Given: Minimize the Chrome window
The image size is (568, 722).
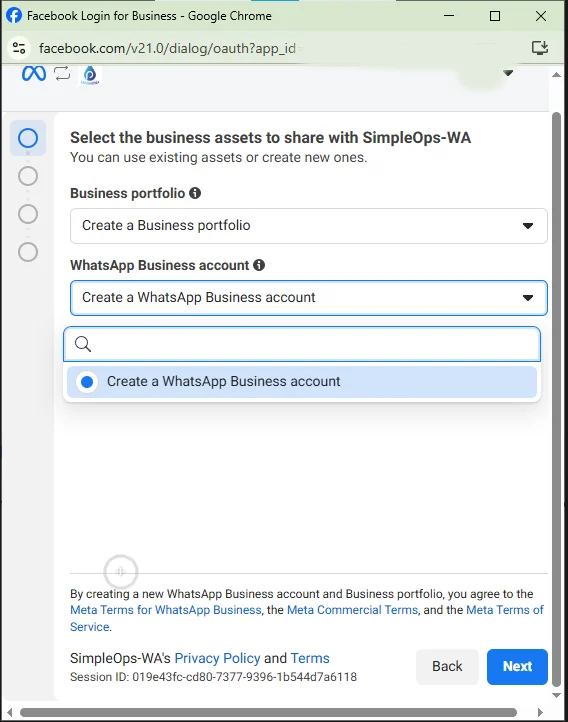Looking at the screenshot, I should point(449,16).
